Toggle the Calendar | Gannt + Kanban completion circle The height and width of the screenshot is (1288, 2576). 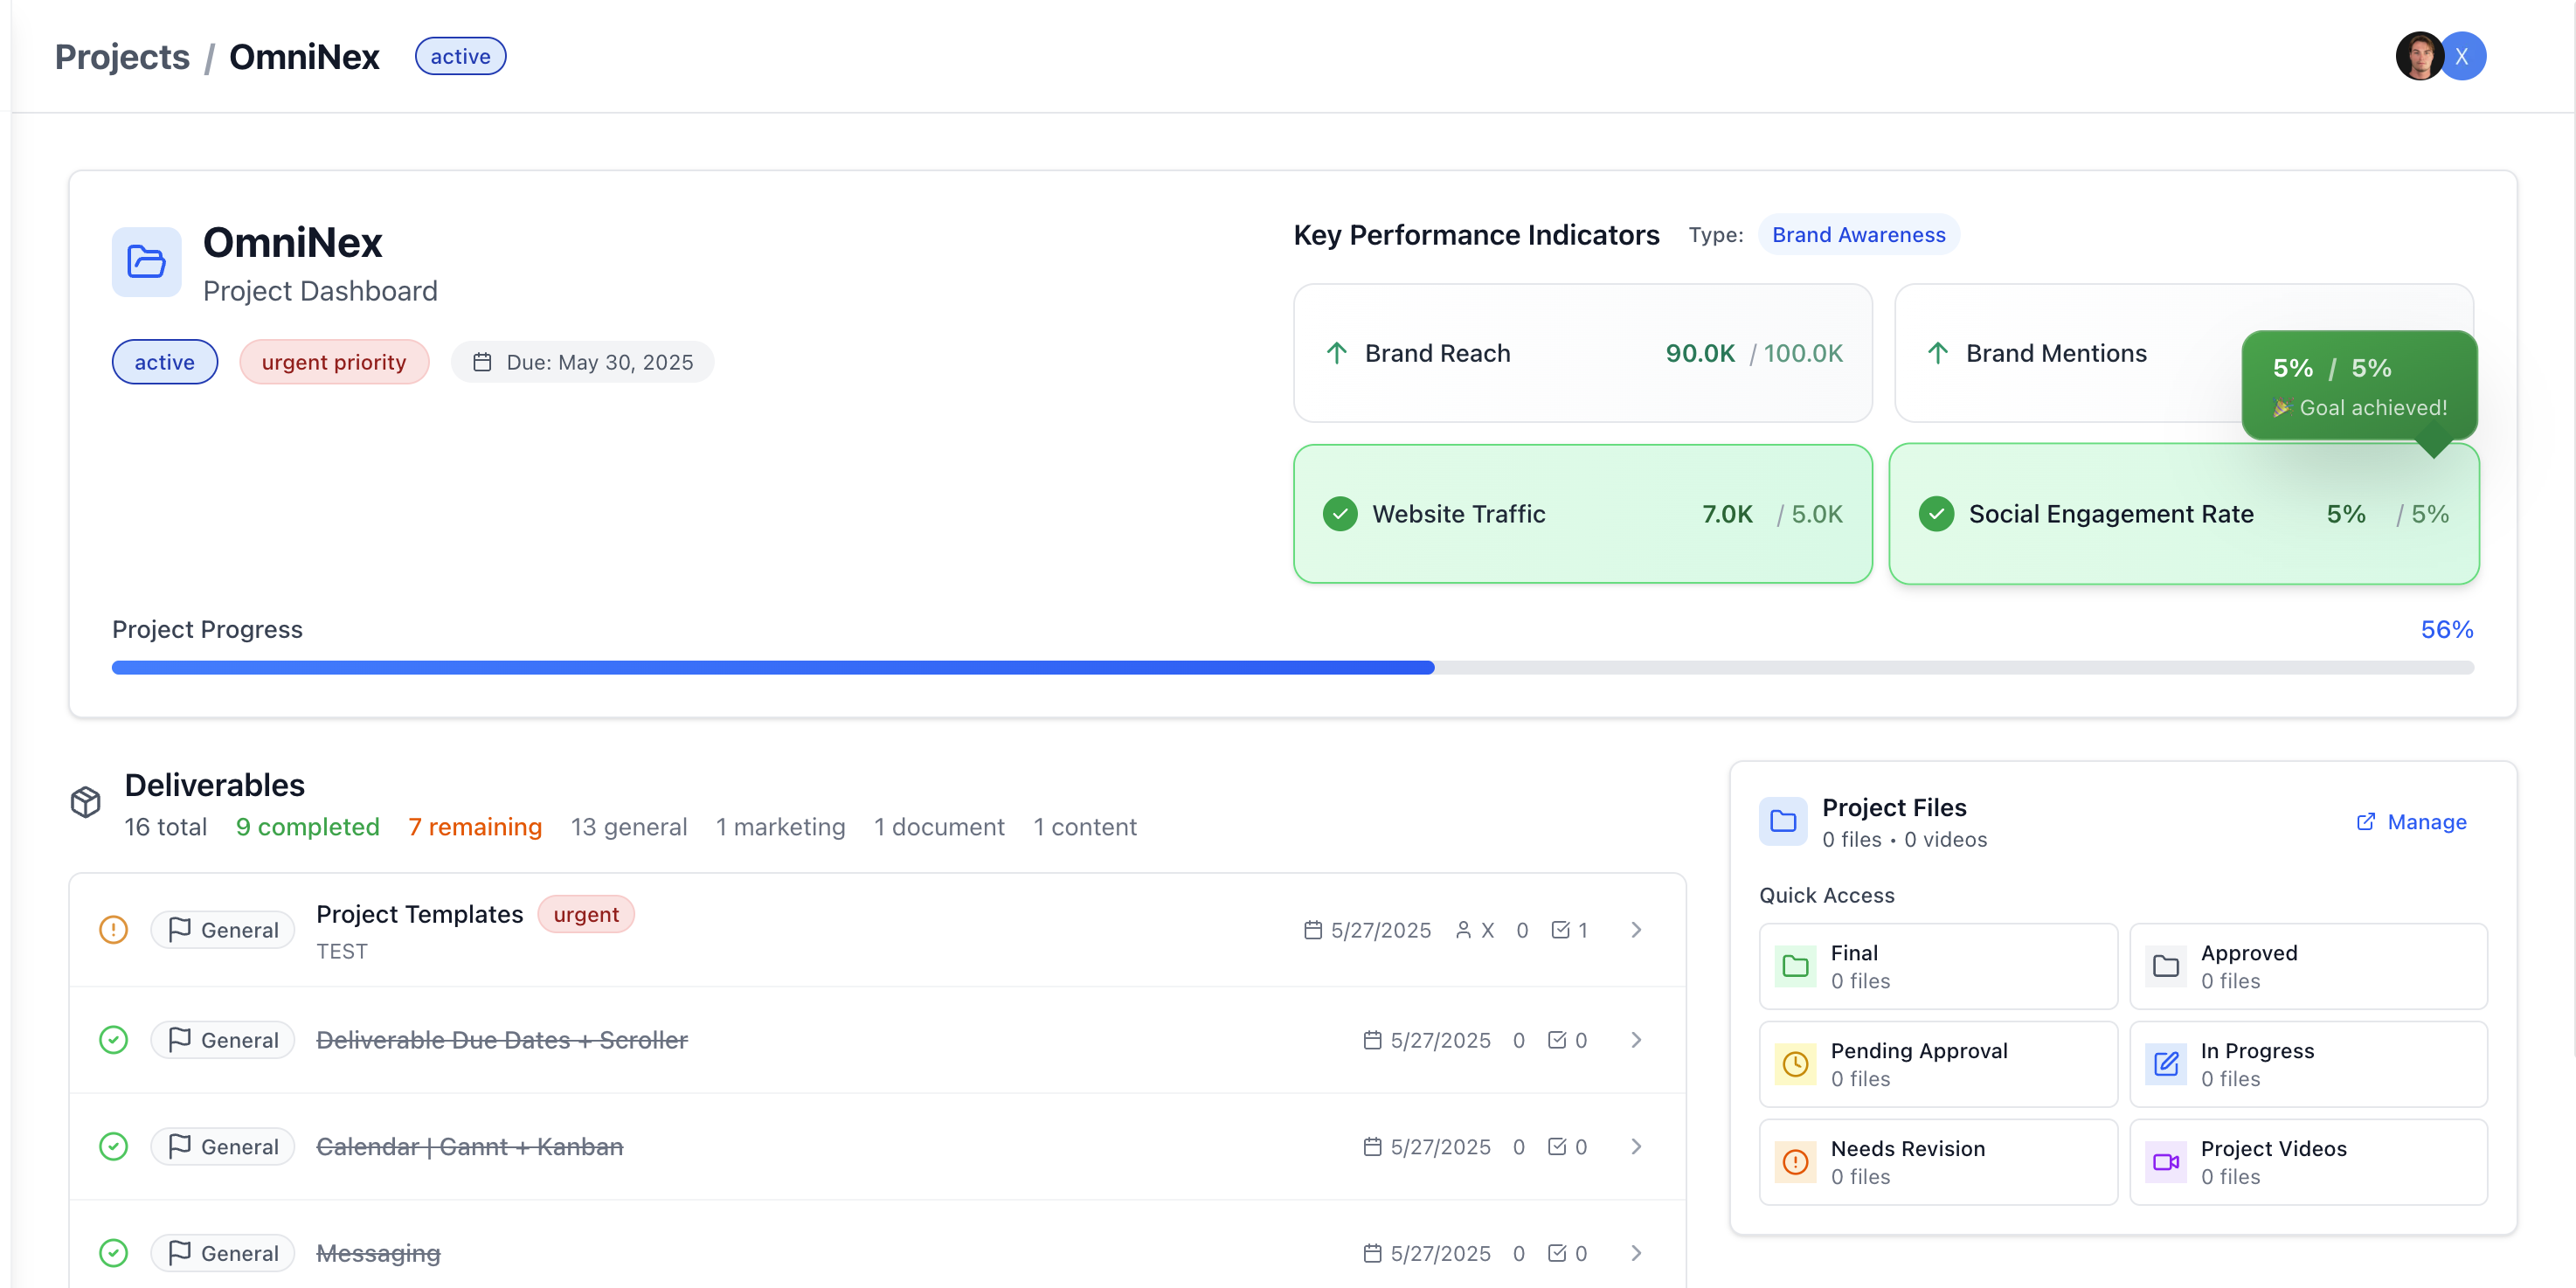[x=113, y=1146]
